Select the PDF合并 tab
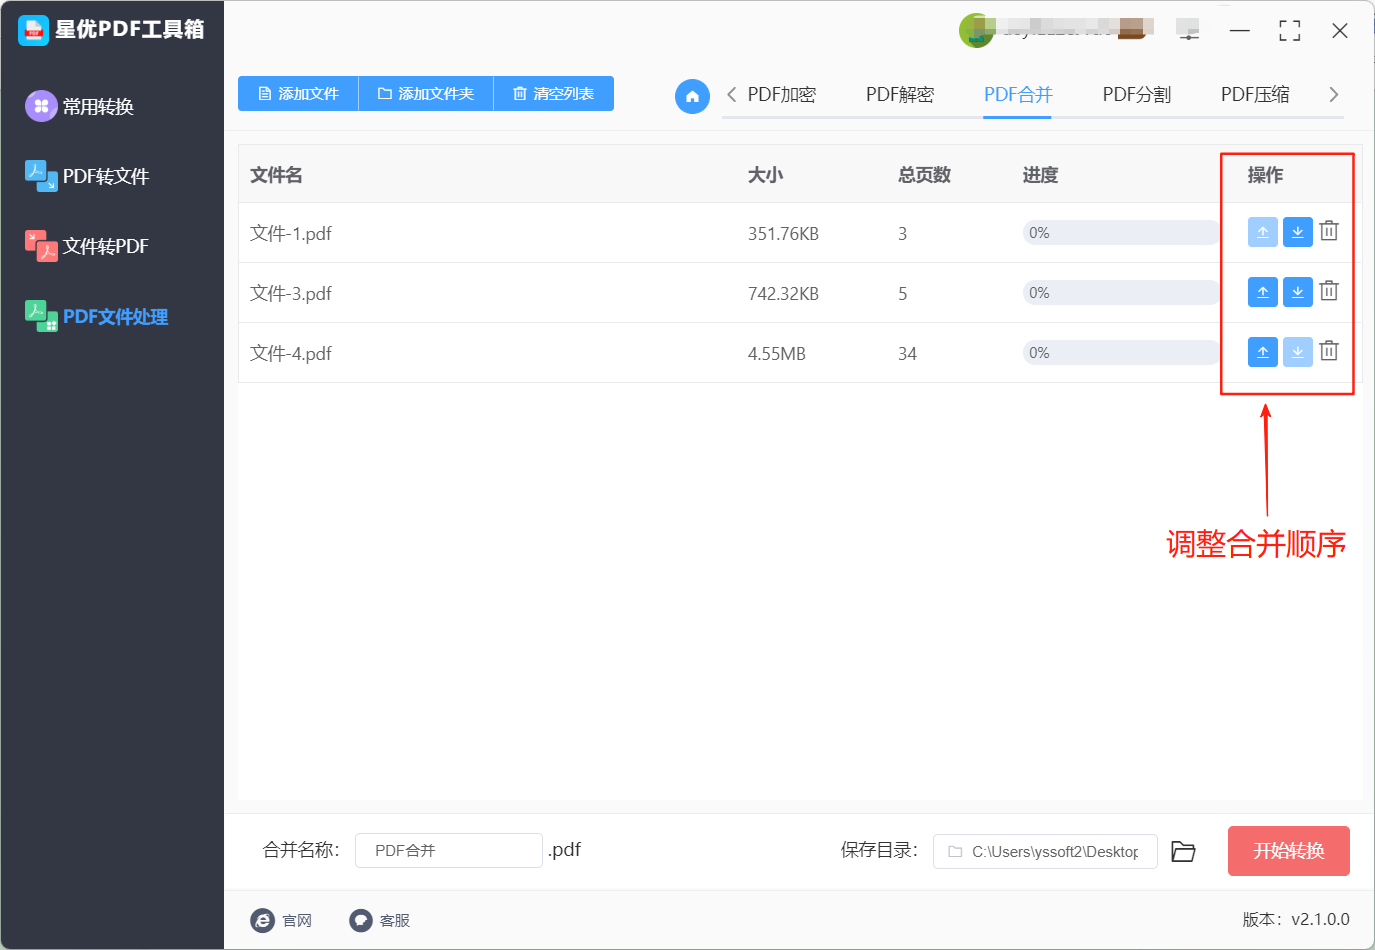The width and height of the screenshot is (1375, 950). [1018, 94]
